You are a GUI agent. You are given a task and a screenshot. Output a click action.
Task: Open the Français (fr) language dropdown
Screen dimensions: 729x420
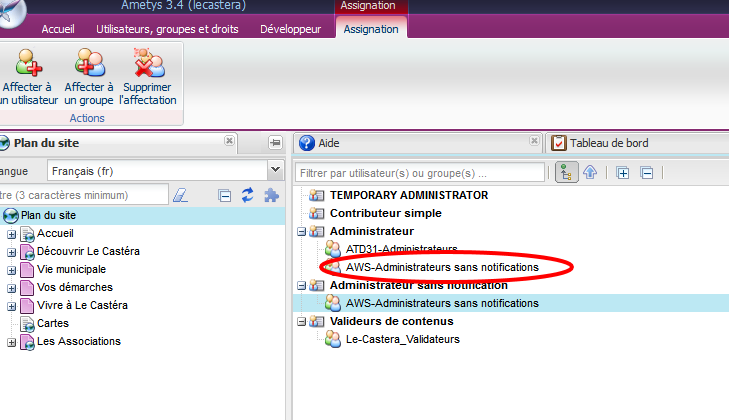pos(275,170)
